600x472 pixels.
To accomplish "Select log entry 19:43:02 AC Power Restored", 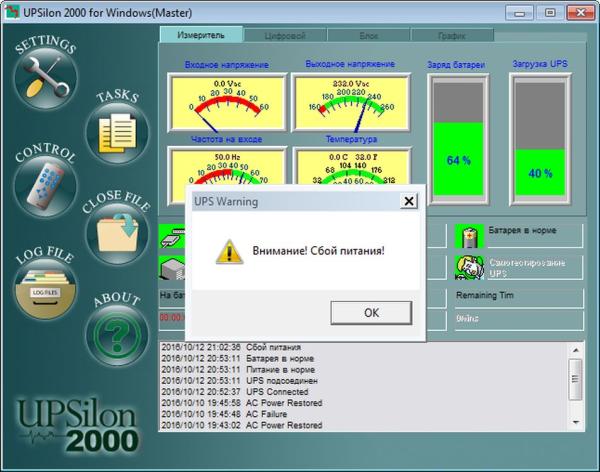I will pos(242,425).
